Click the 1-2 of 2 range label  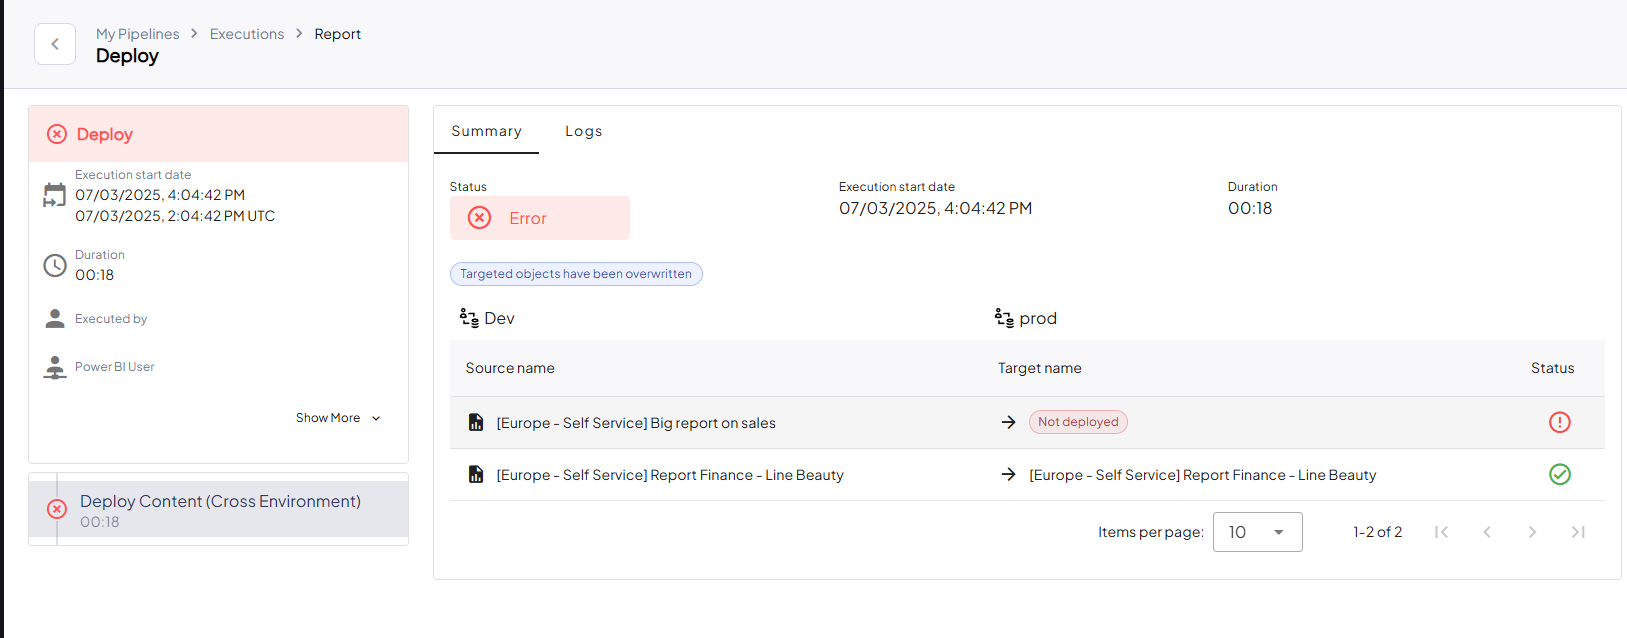pos(1377,532)
